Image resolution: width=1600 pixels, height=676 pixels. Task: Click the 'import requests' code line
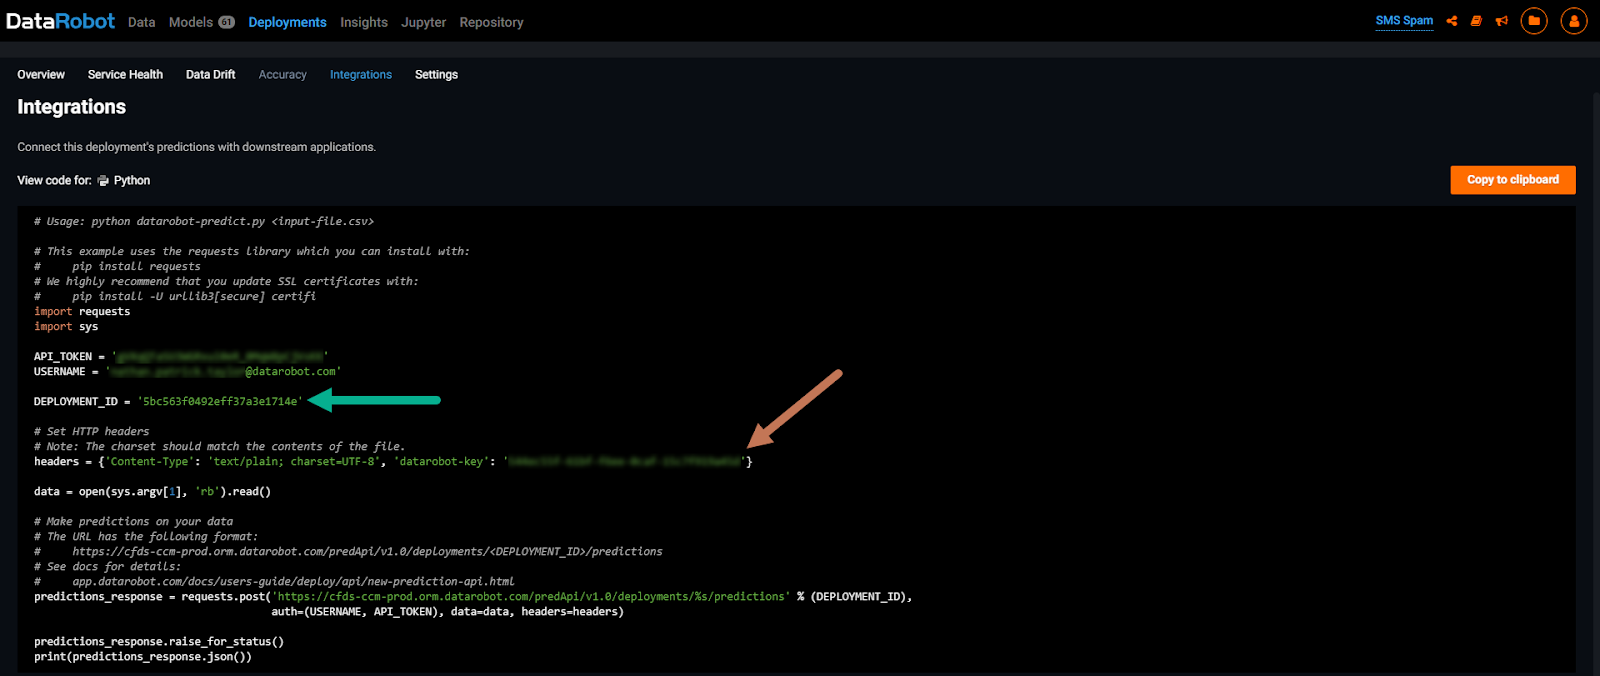(82, 312)
